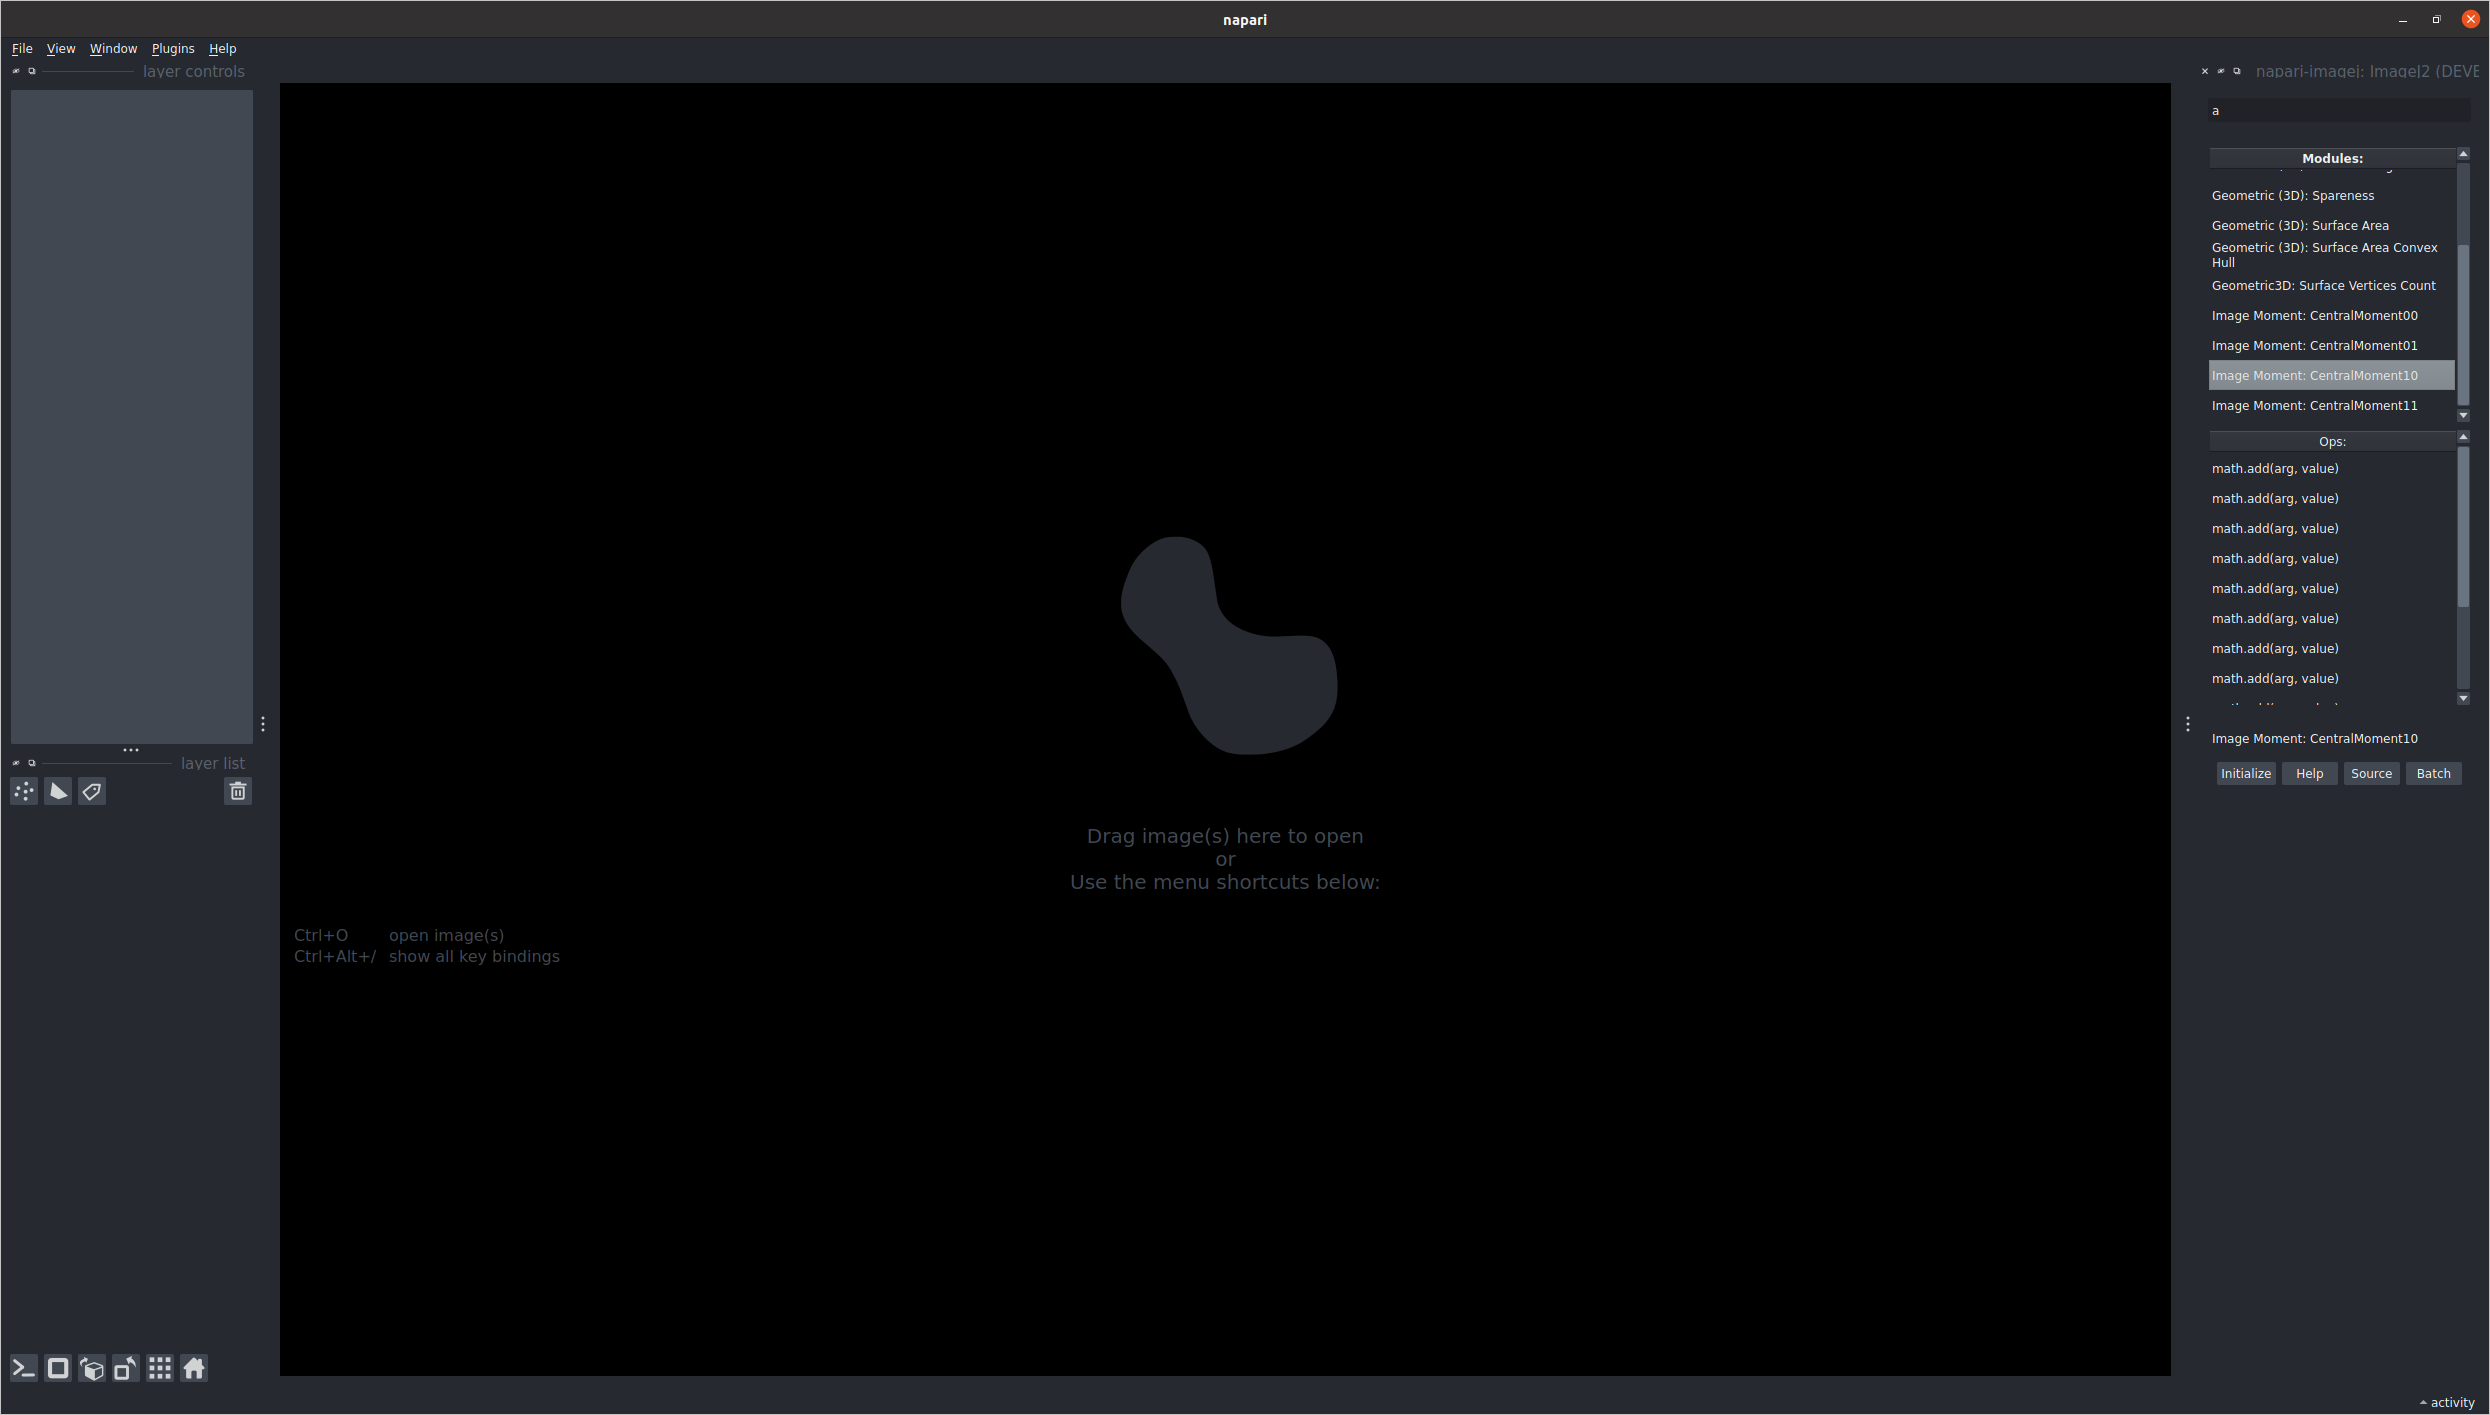2490x1415 pixels.
Task: Select the new points layer tool
Action: click(23, 791)
